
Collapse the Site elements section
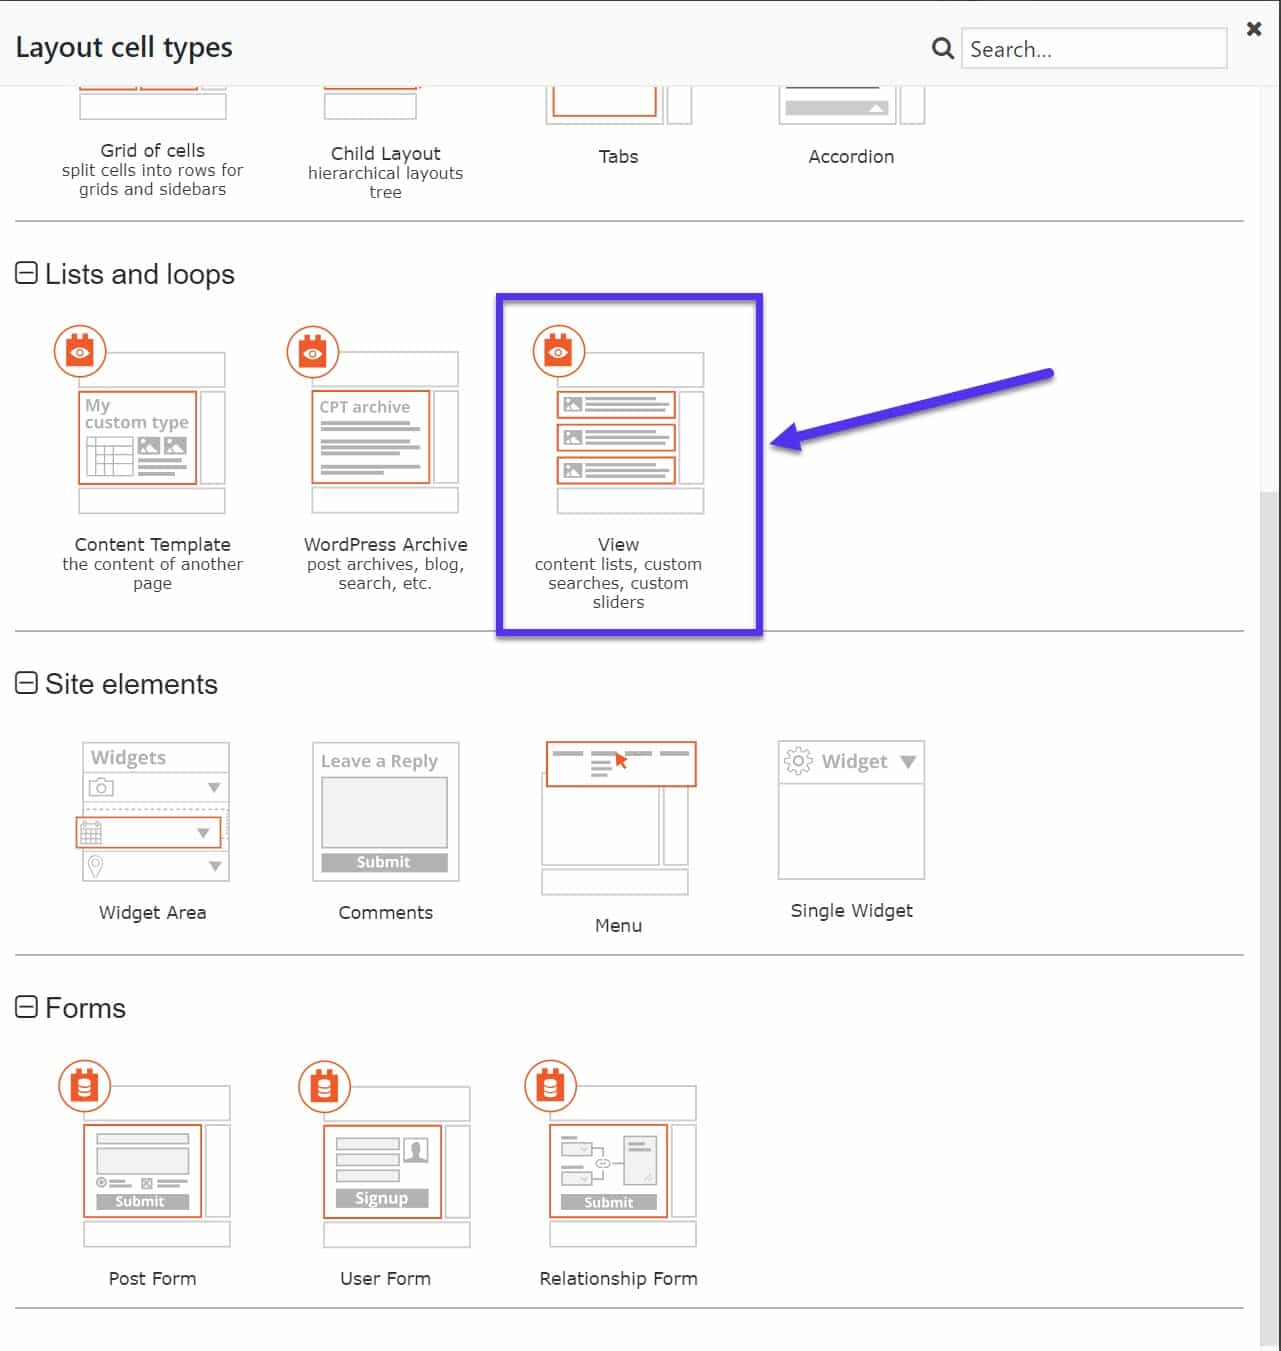(x=26, y=682)
